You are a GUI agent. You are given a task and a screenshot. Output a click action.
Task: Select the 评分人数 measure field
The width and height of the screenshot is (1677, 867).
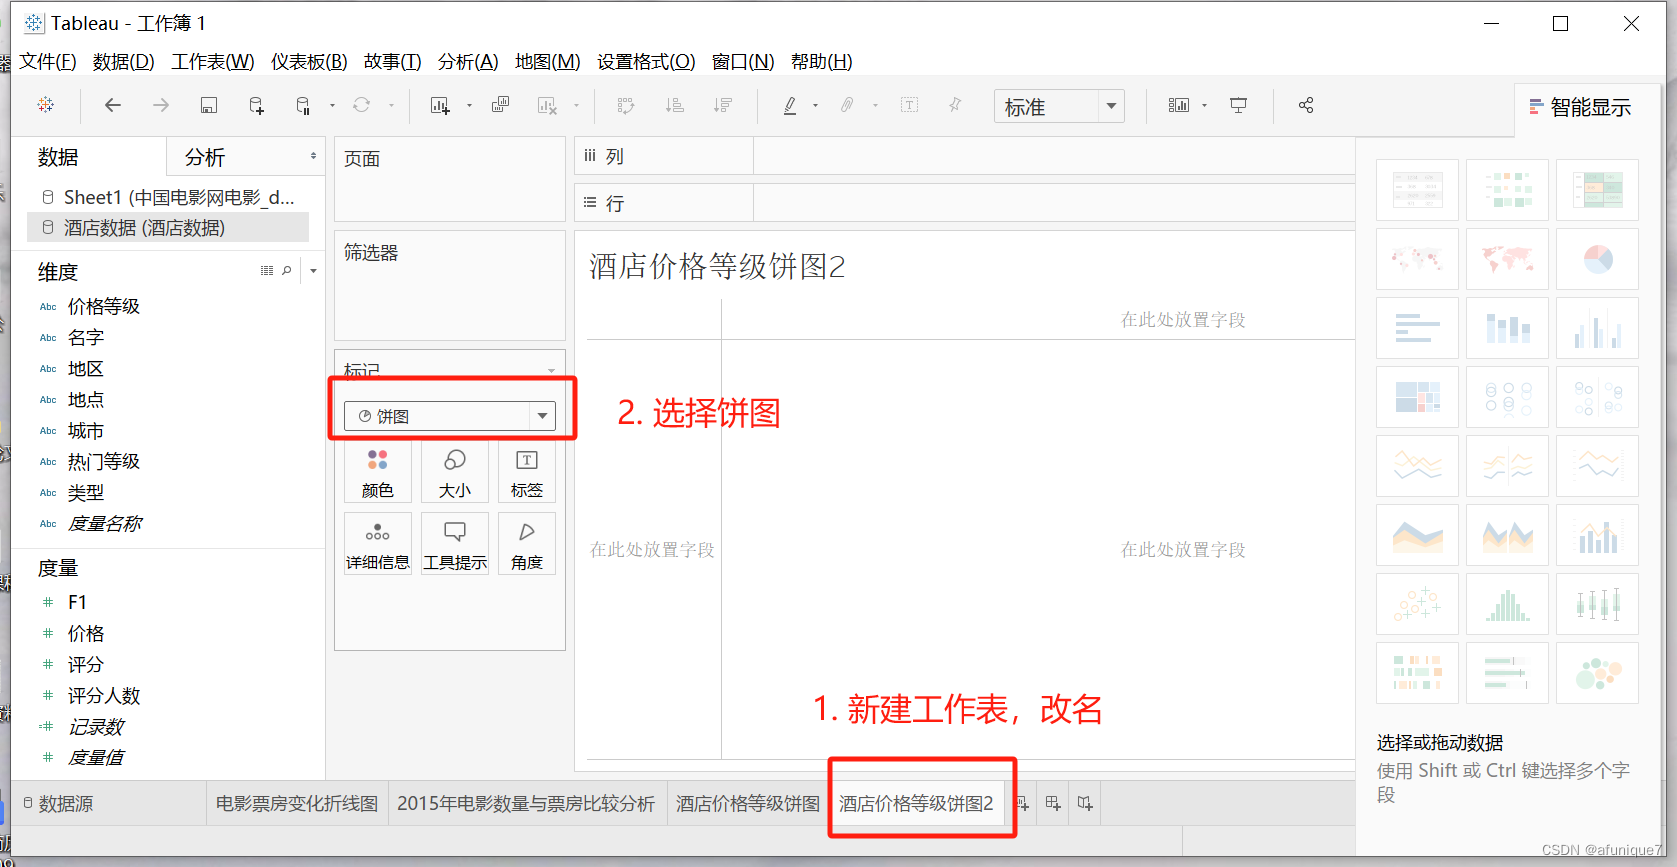click(x=103, y=696)
